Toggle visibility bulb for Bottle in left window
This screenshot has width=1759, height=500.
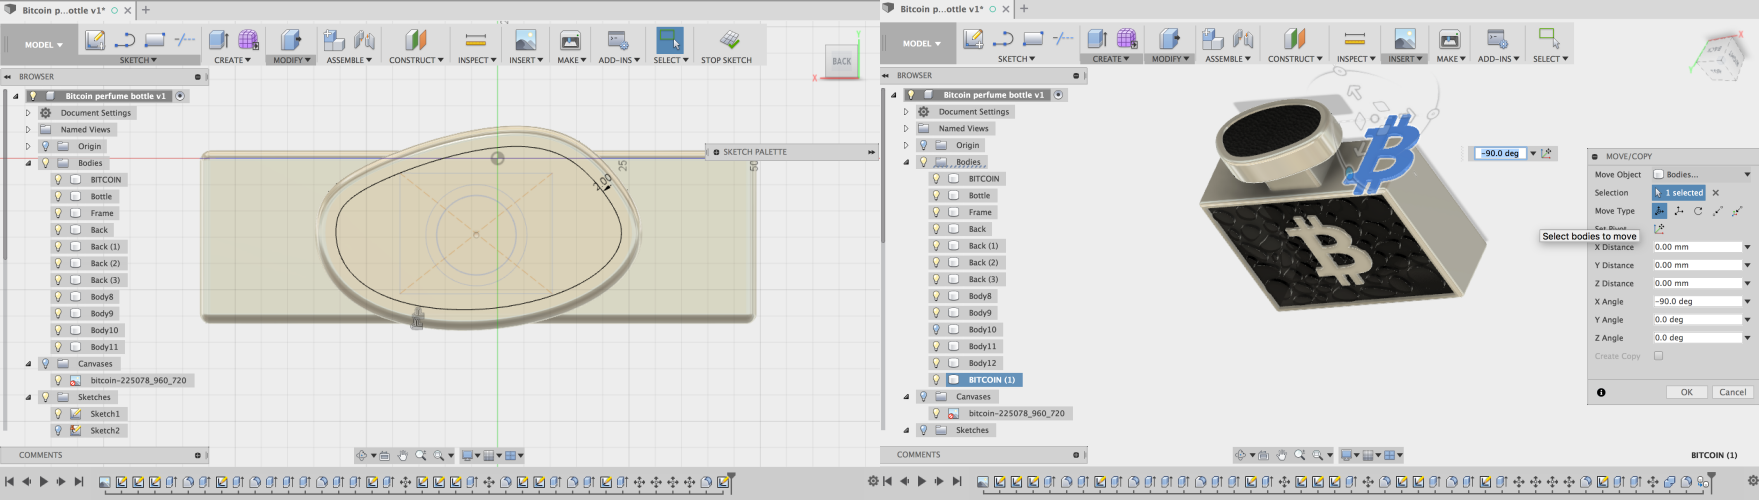coord(58,196)
